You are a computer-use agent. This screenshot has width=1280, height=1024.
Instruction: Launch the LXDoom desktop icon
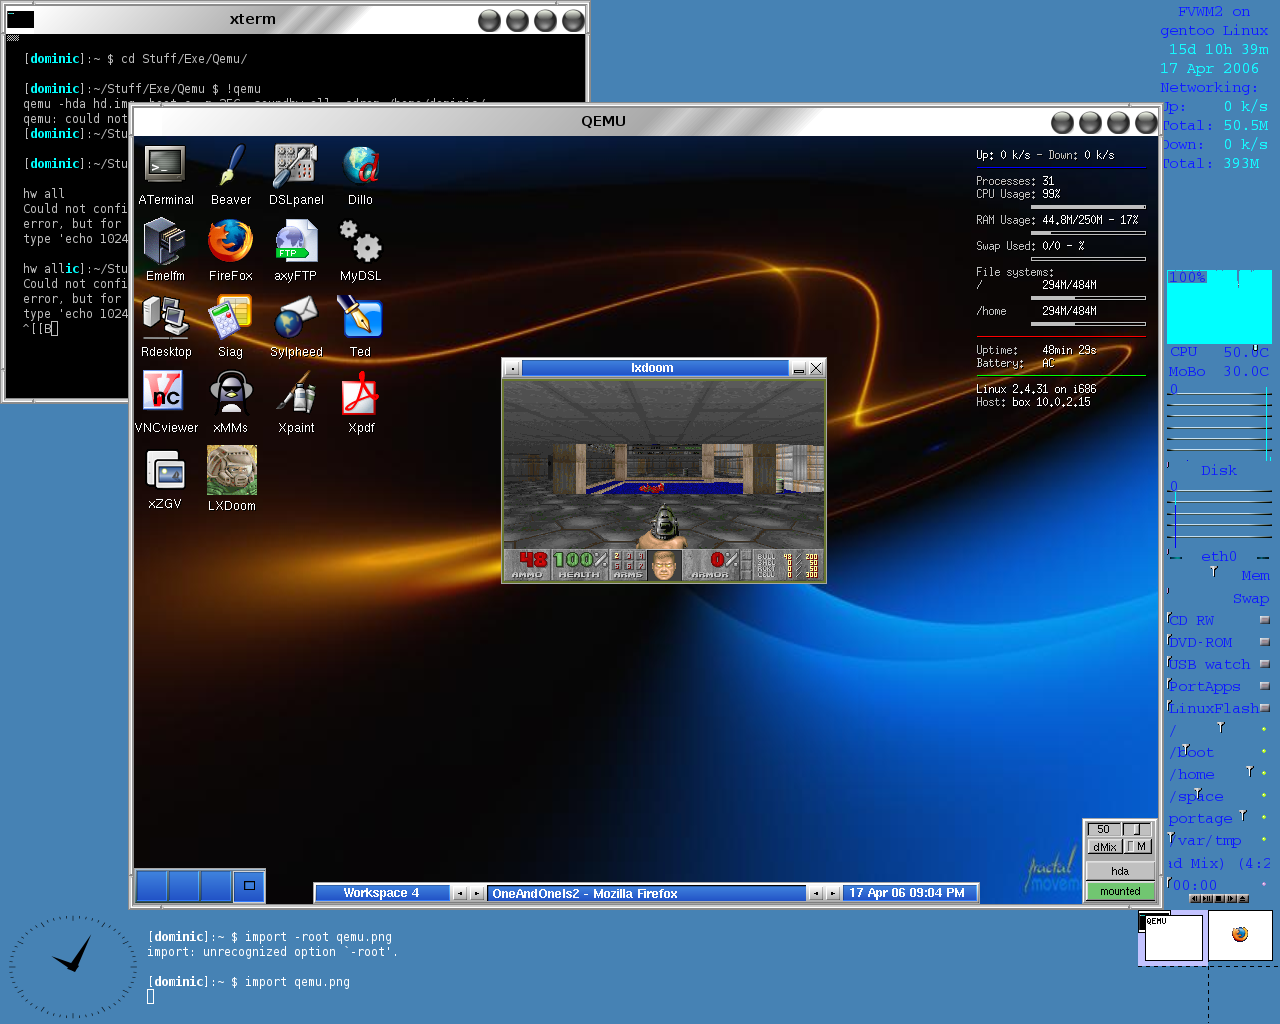coord(231,471)
